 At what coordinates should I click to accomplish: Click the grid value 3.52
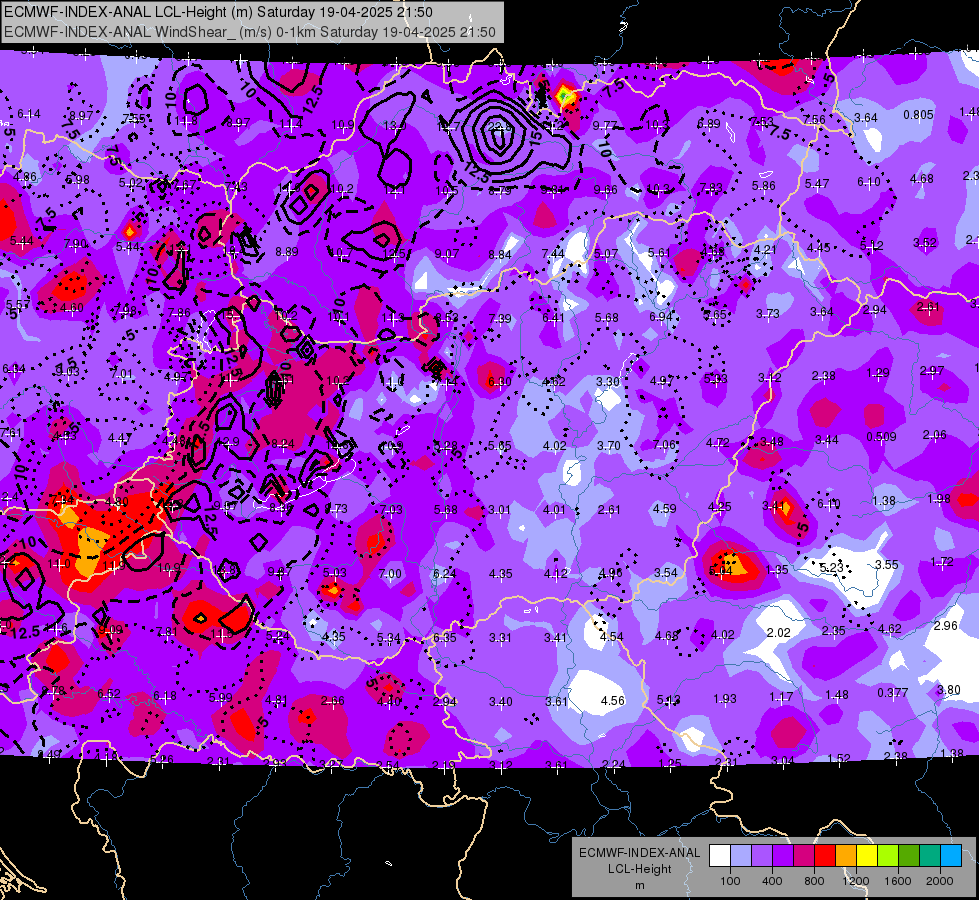925,242
